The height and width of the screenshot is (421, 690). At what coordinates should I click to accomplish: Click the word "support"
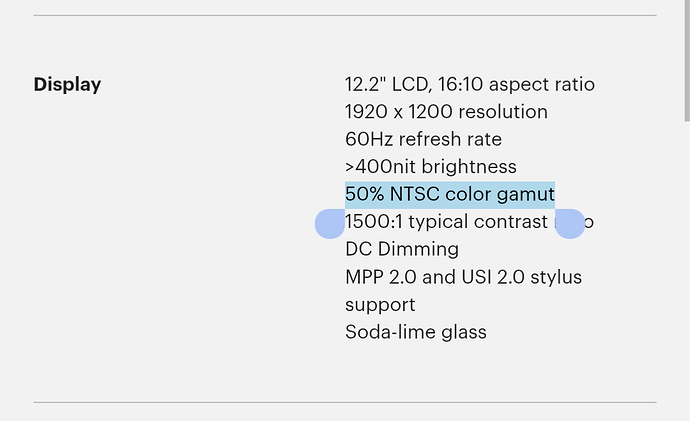380,305
